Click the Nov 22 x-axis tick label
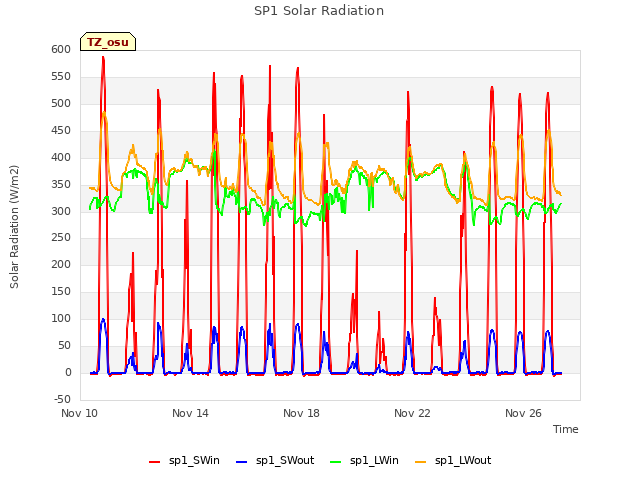The height and width of the screenshot is (480, 640). coord(412,413)
